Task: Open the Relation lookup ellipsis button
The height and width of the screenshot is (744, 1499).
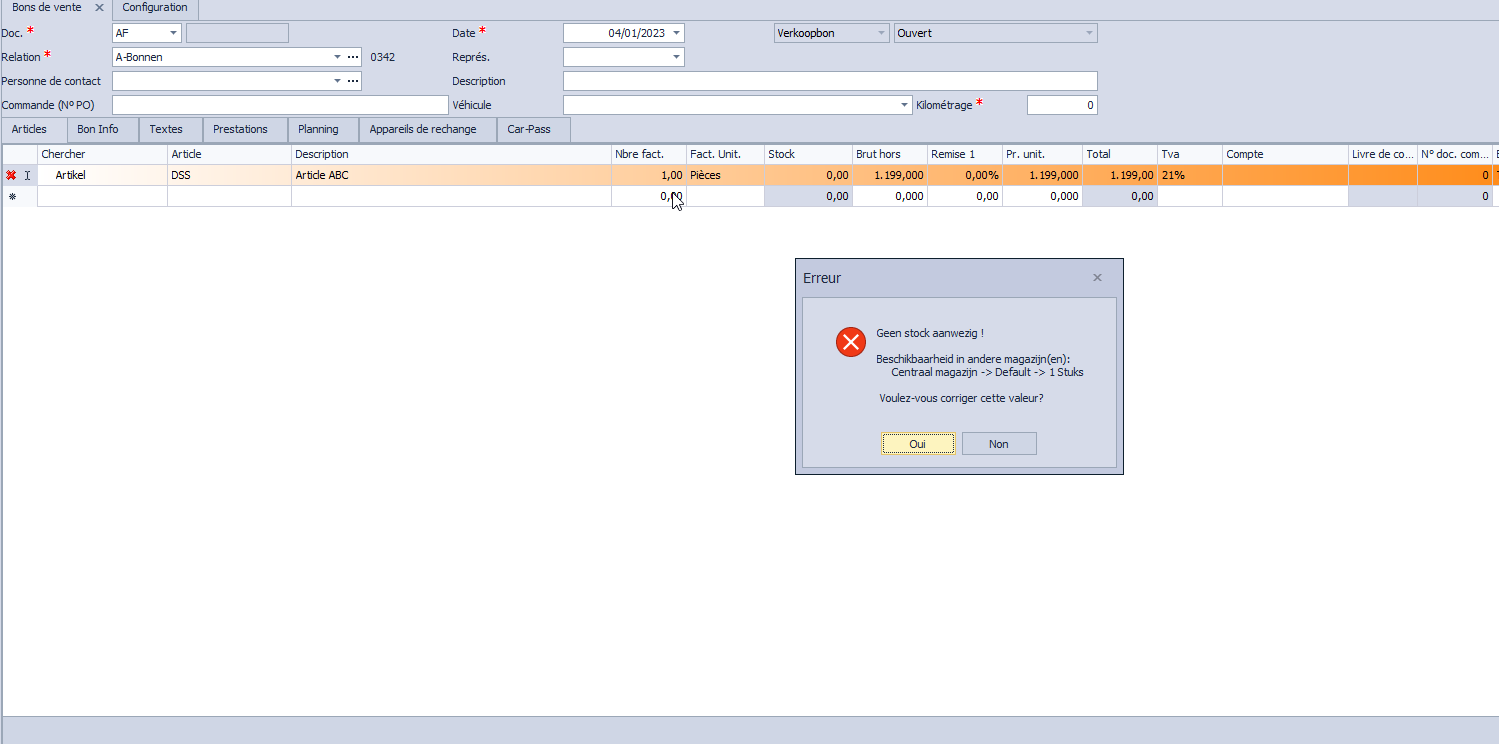Action: [353, 57]
